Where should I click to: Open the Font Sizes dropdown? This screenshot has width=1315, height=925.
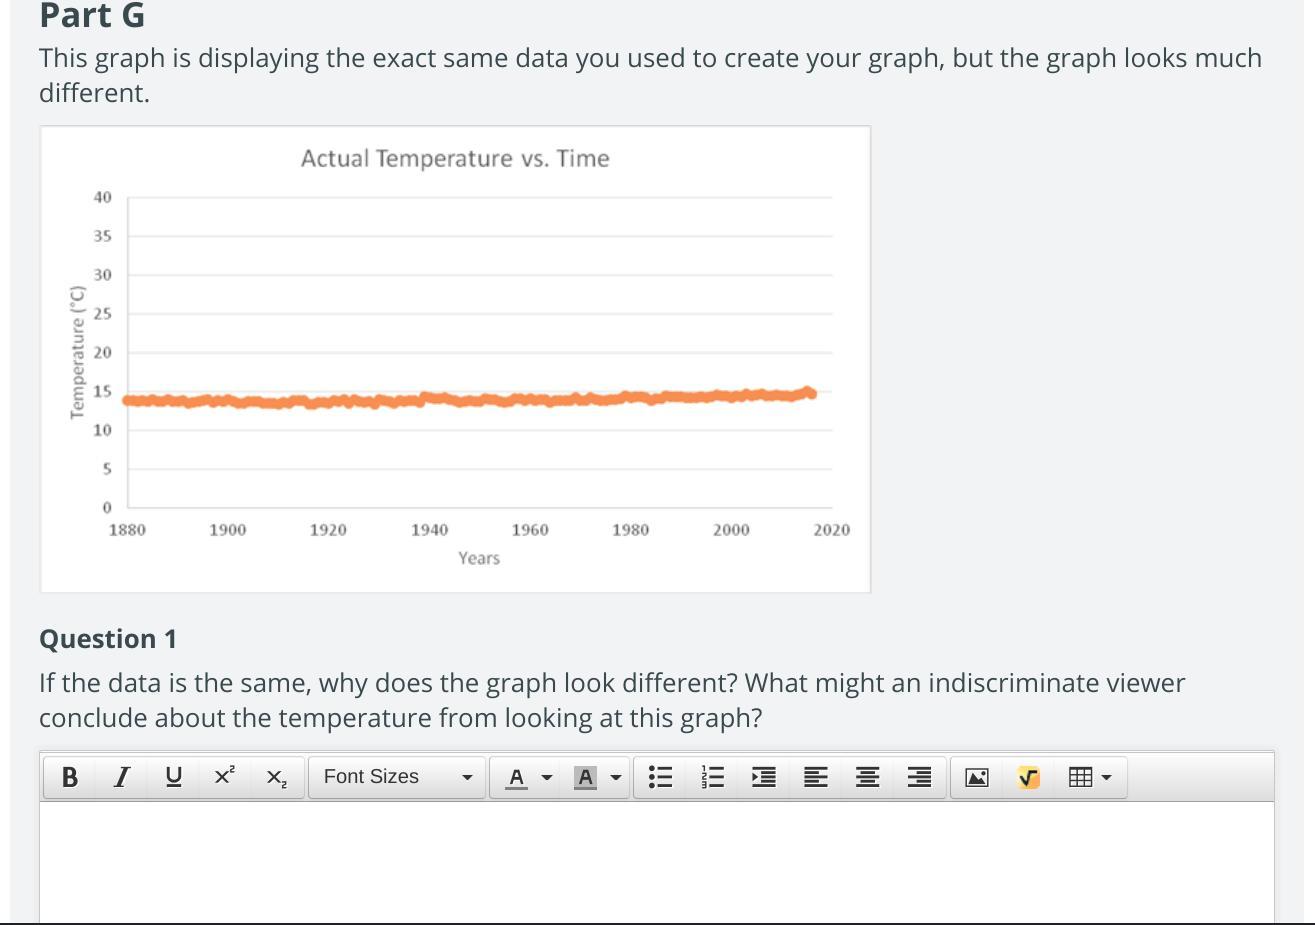click(397, 777)
